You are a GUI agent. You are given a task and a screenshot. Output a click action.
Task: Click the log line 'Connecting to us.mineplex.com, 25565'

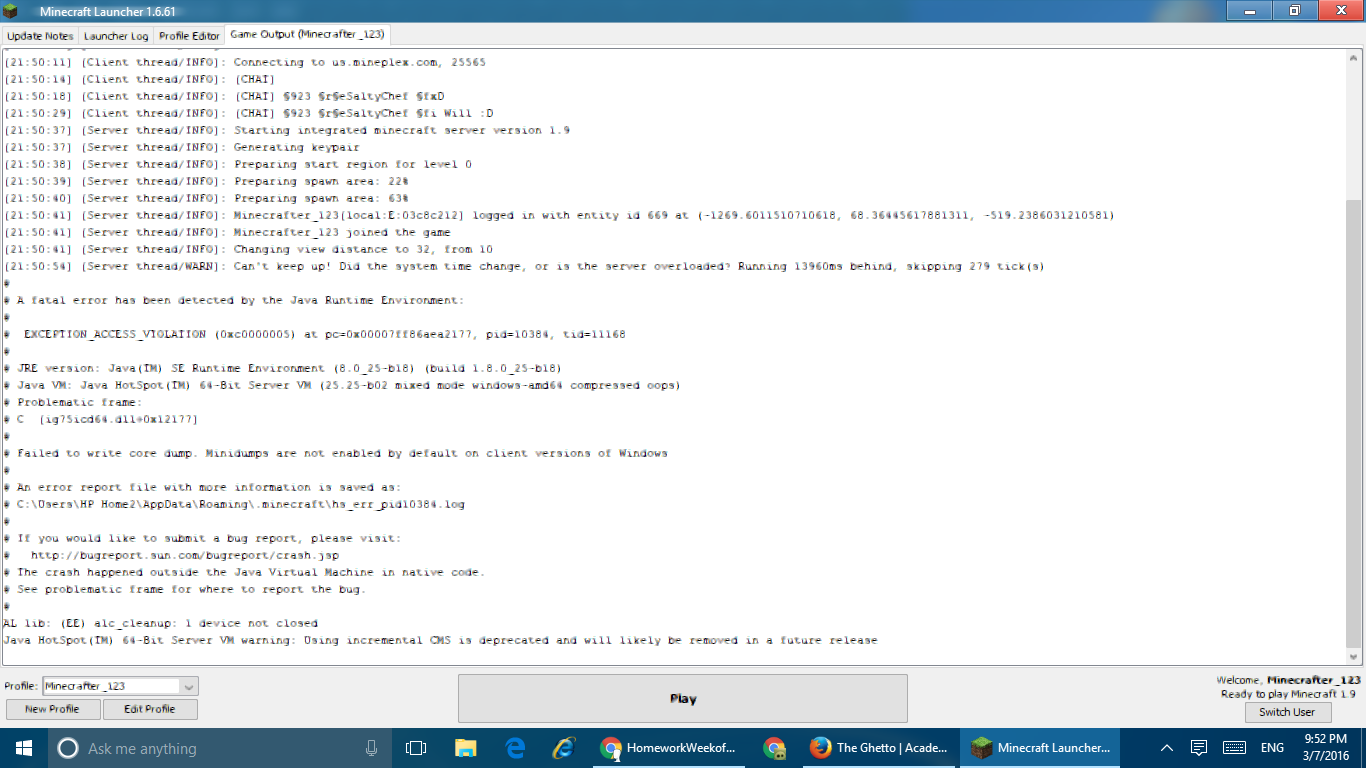(x=245, y=62)
